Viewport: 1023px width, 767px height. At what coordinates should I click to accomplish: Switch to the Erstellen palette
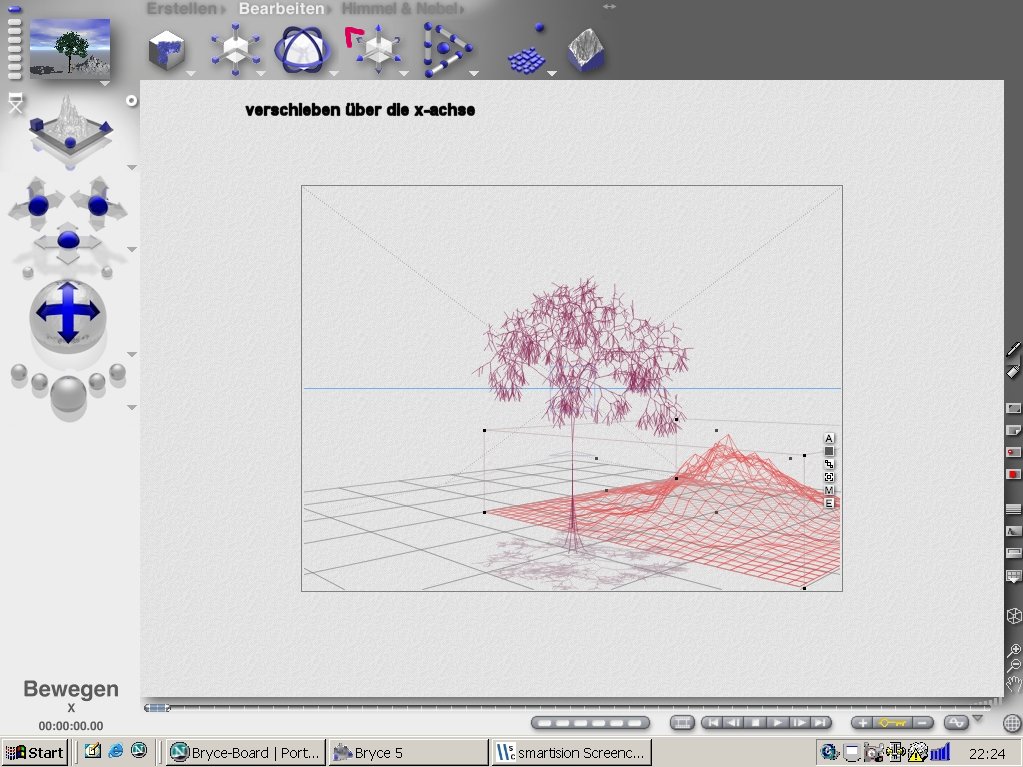pyautogui.click(x=181, y=8)
